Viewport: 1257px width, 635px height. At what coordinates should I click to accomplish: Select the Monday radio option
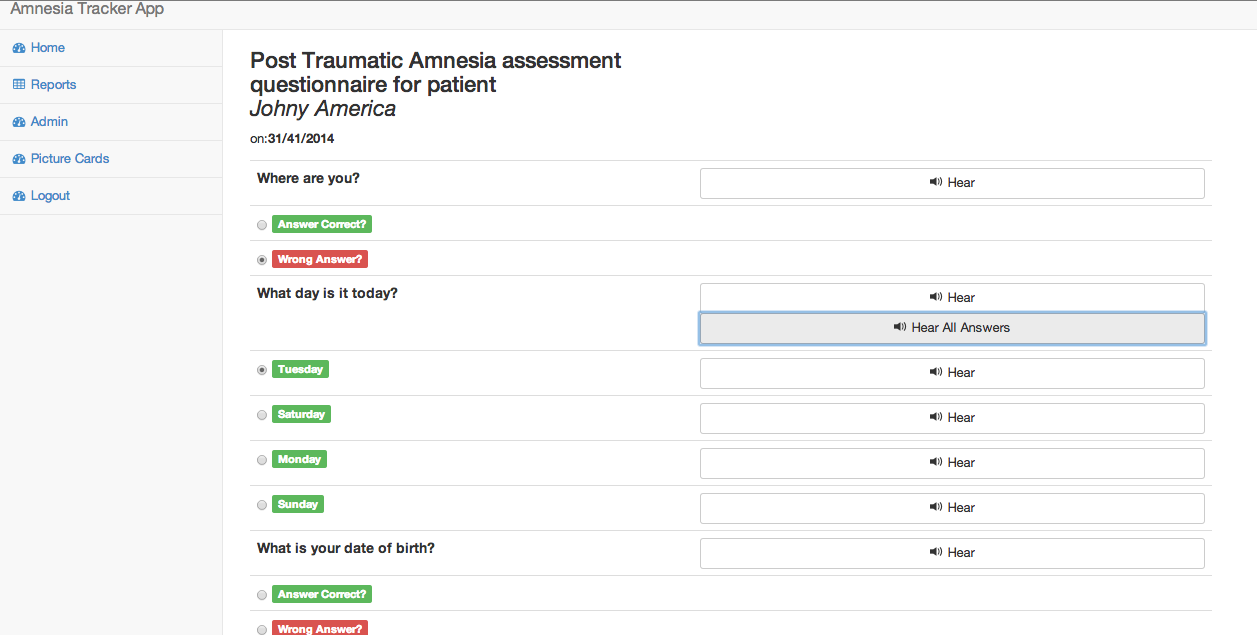pos(262,460)
